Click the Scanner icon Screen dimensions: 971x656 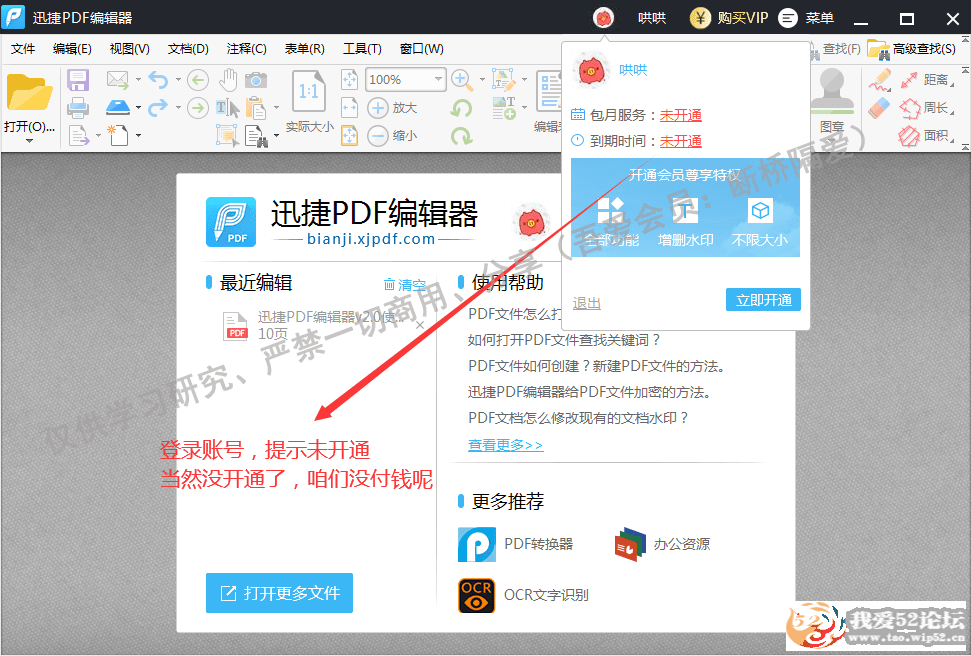click(118, 107)
